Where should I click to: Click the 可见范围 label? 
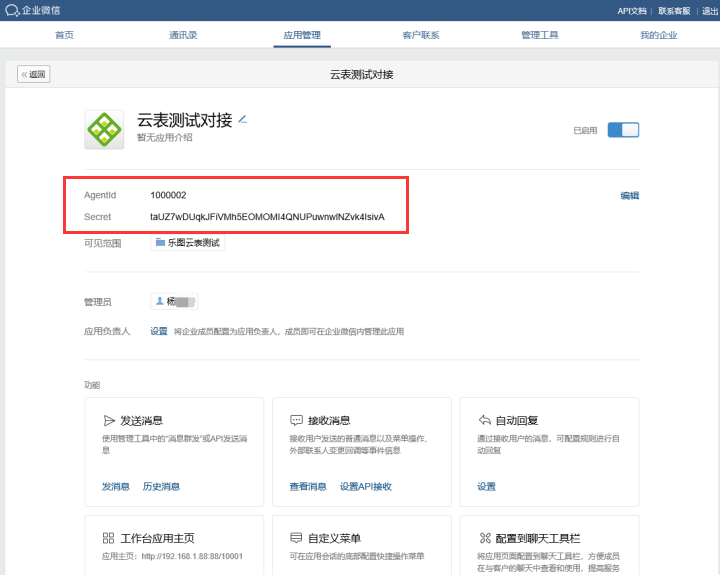(x=103, y=243)
